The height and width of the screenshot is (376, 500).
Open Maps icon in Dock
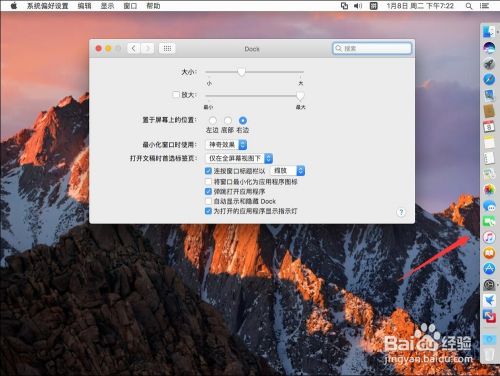[x=489, y=174]
